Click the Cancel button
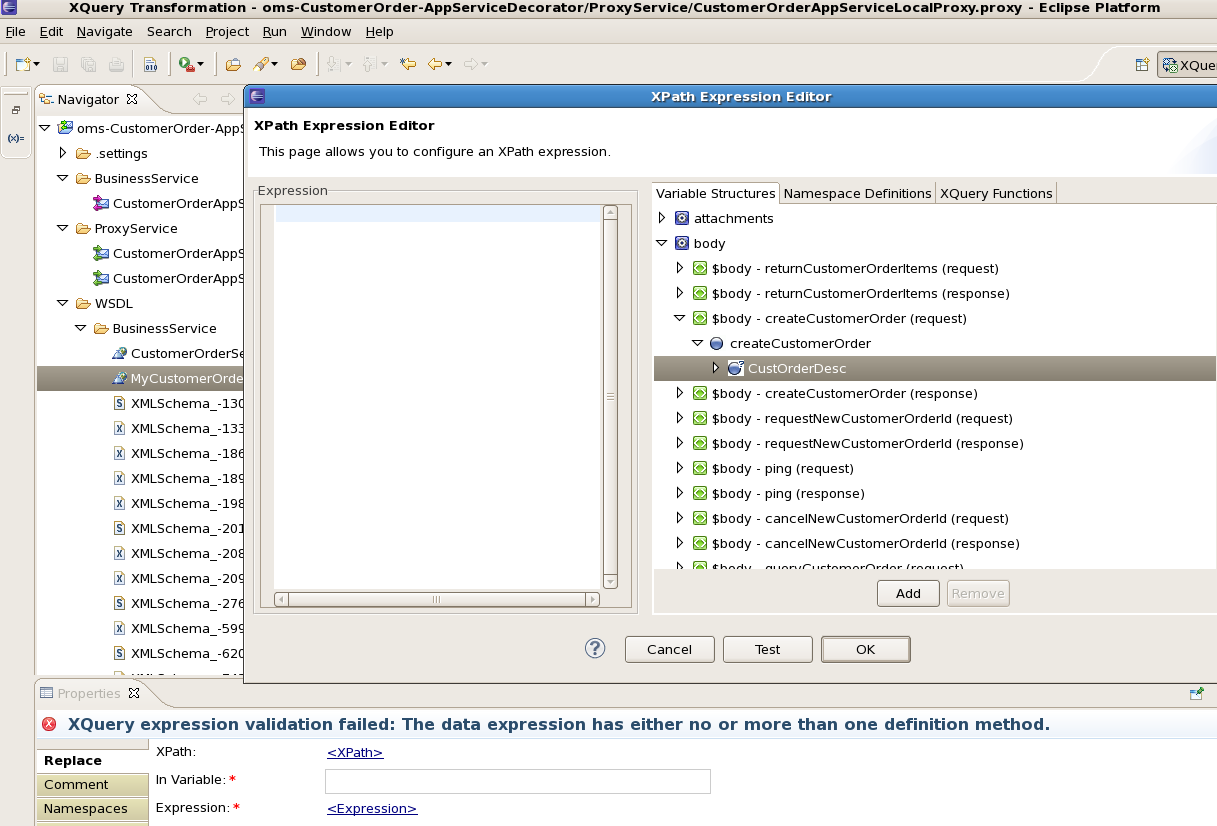The width and height of the screenshot is (1217, 826). [x=670, y=649]
